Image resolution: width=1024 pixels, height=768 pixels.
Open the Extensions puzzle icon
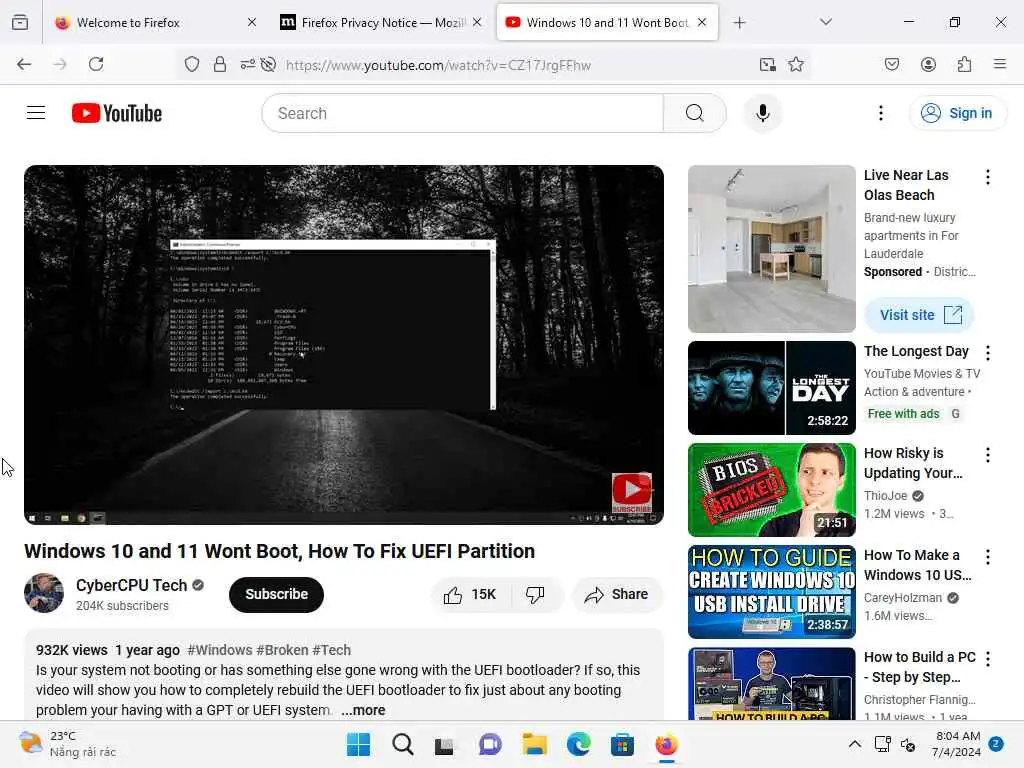click(964, 64)
